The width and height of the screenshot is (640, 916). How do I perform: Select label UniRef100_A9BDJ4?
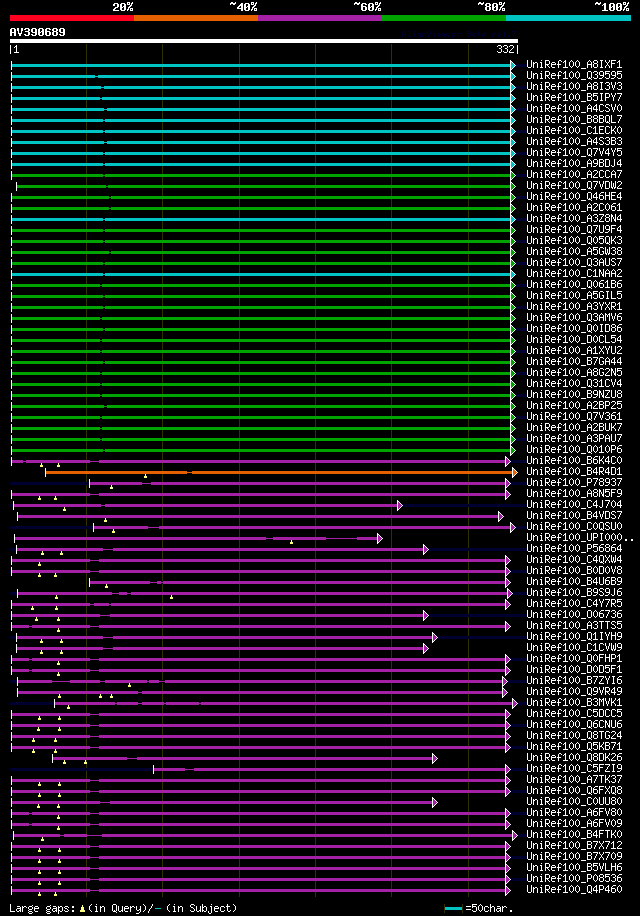pos(574,164)
